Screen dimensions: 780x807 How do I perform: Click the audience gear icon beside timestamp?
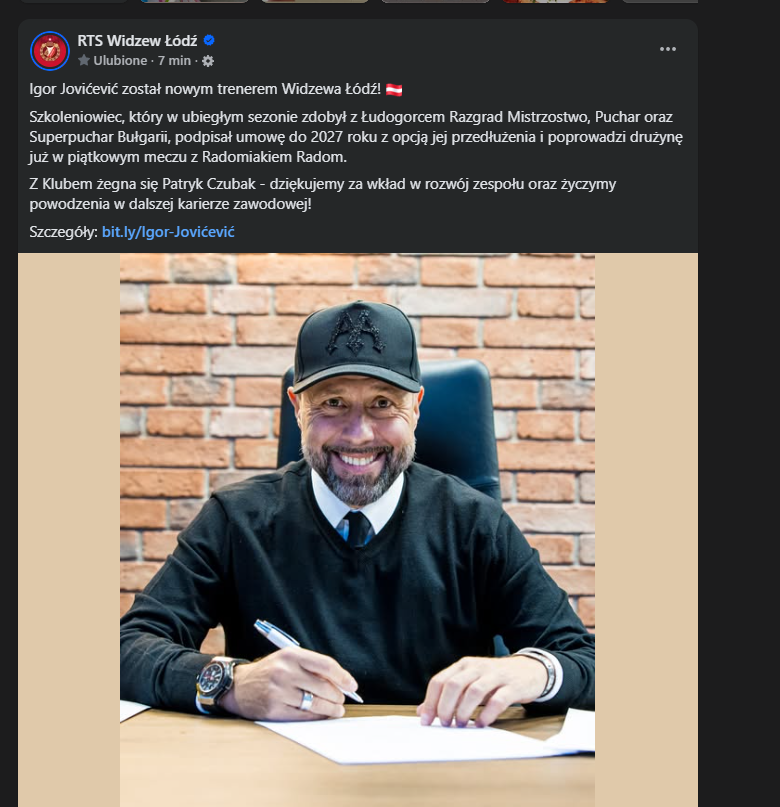tap(208, 60)
